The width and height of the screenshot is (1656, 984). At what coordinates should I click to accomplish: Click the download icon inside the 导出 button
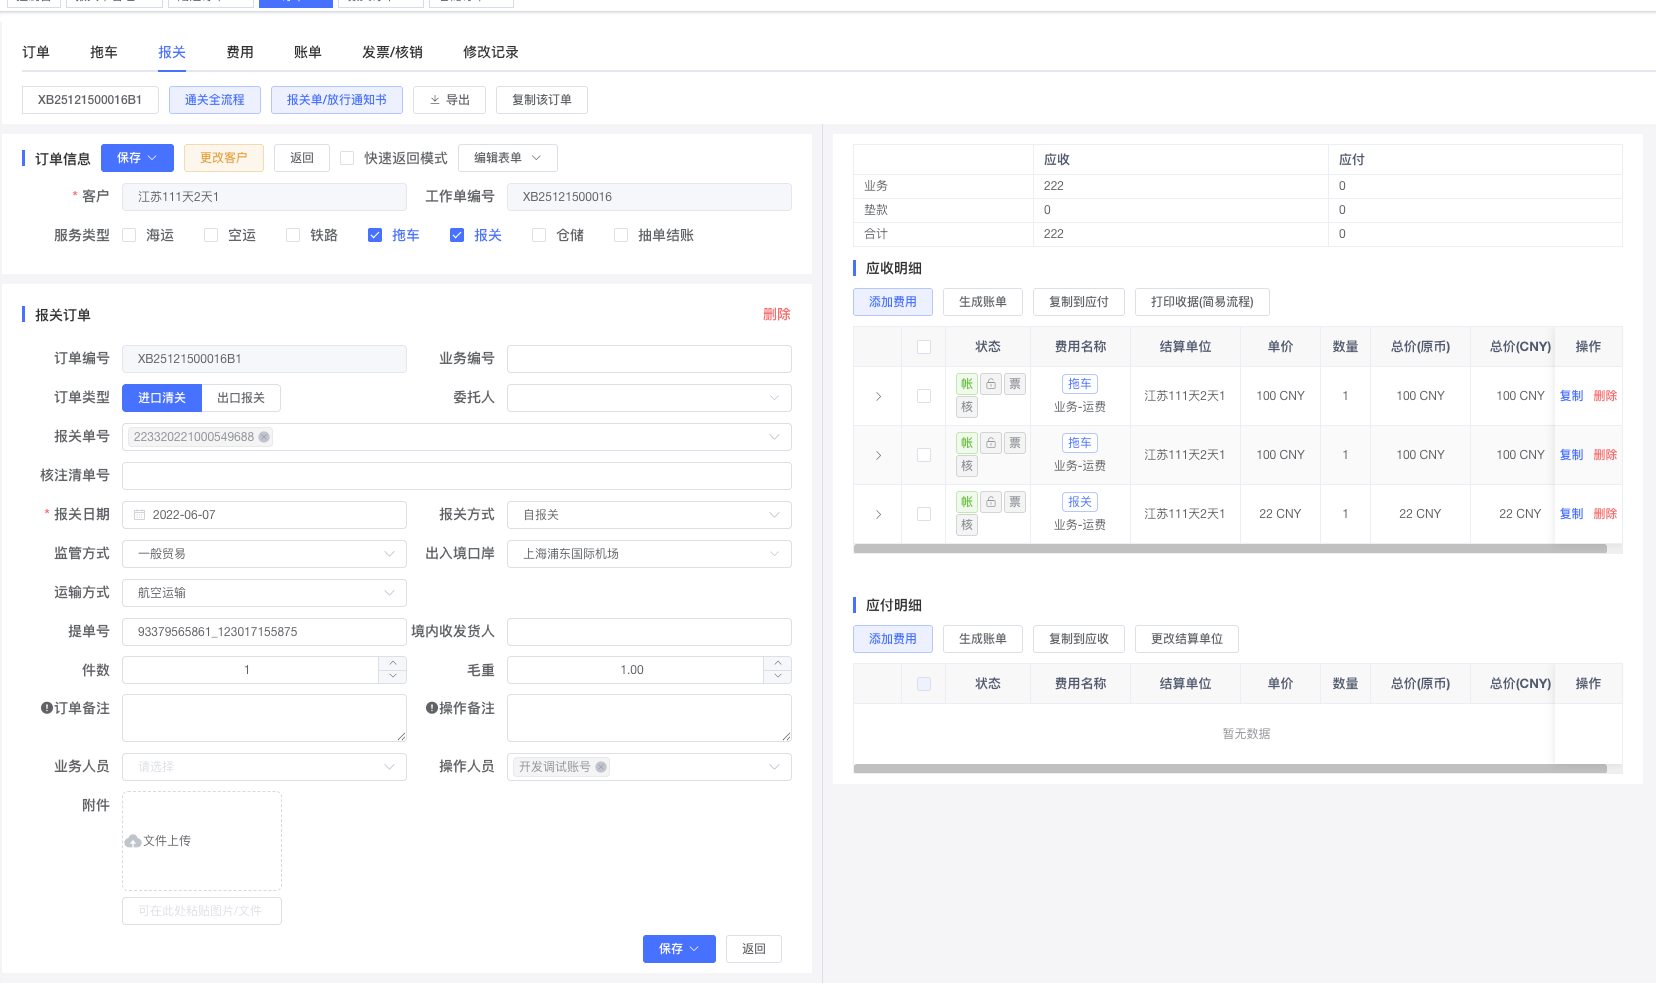435,99
